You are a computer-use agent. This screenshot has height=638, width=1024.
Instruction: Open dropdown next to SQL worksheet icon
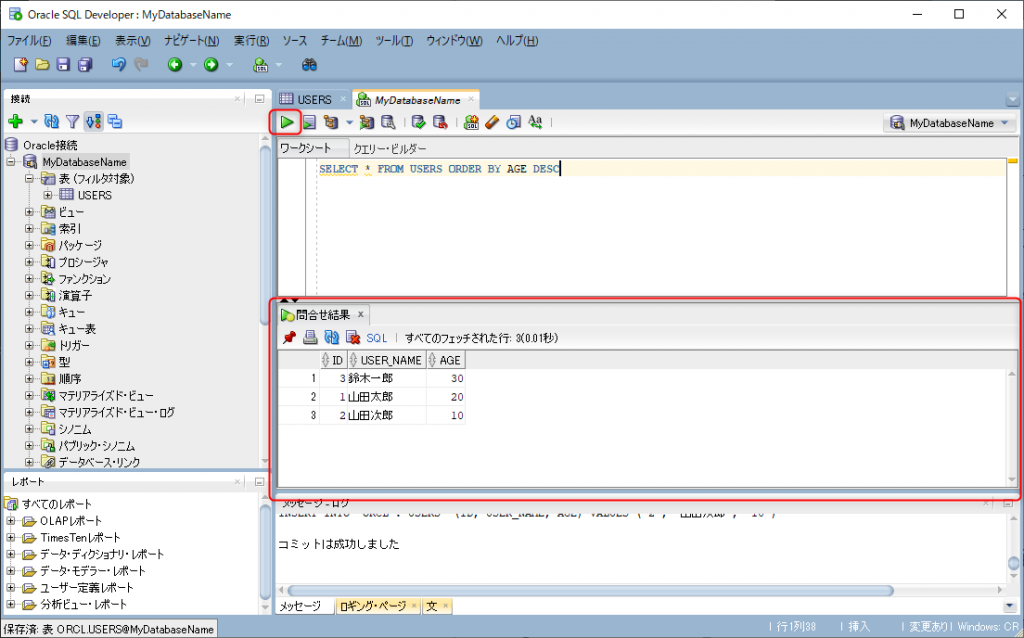pyautogui.click(x=279, y=65)
